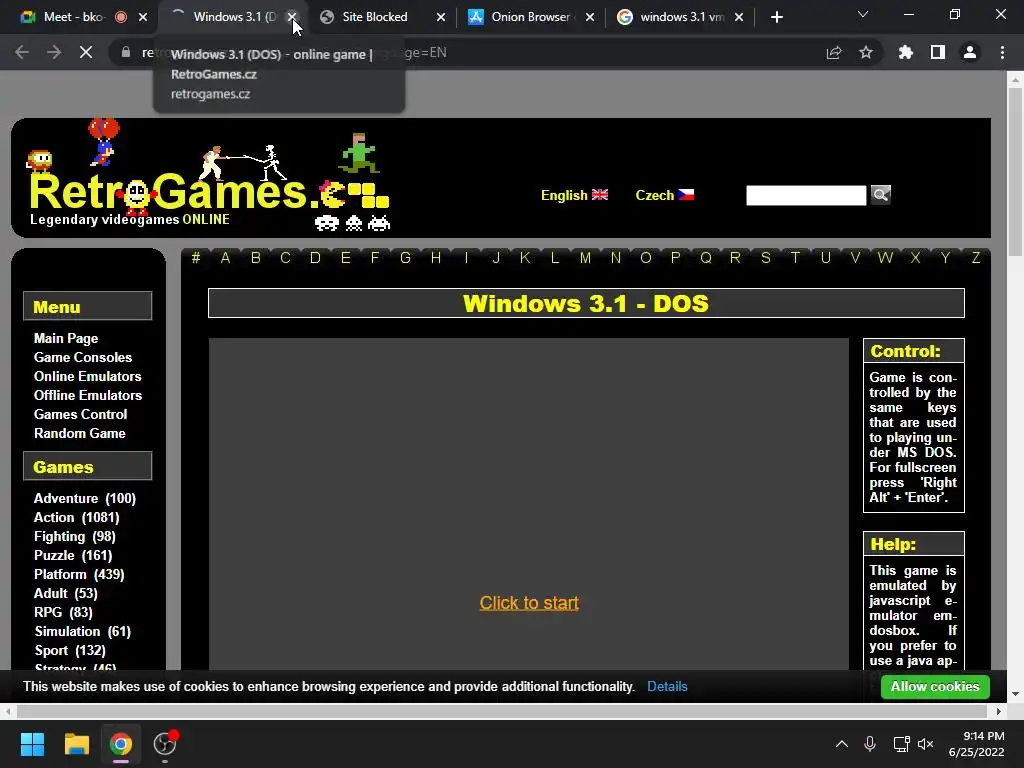Open Sport (132) games category

(70, 650)
